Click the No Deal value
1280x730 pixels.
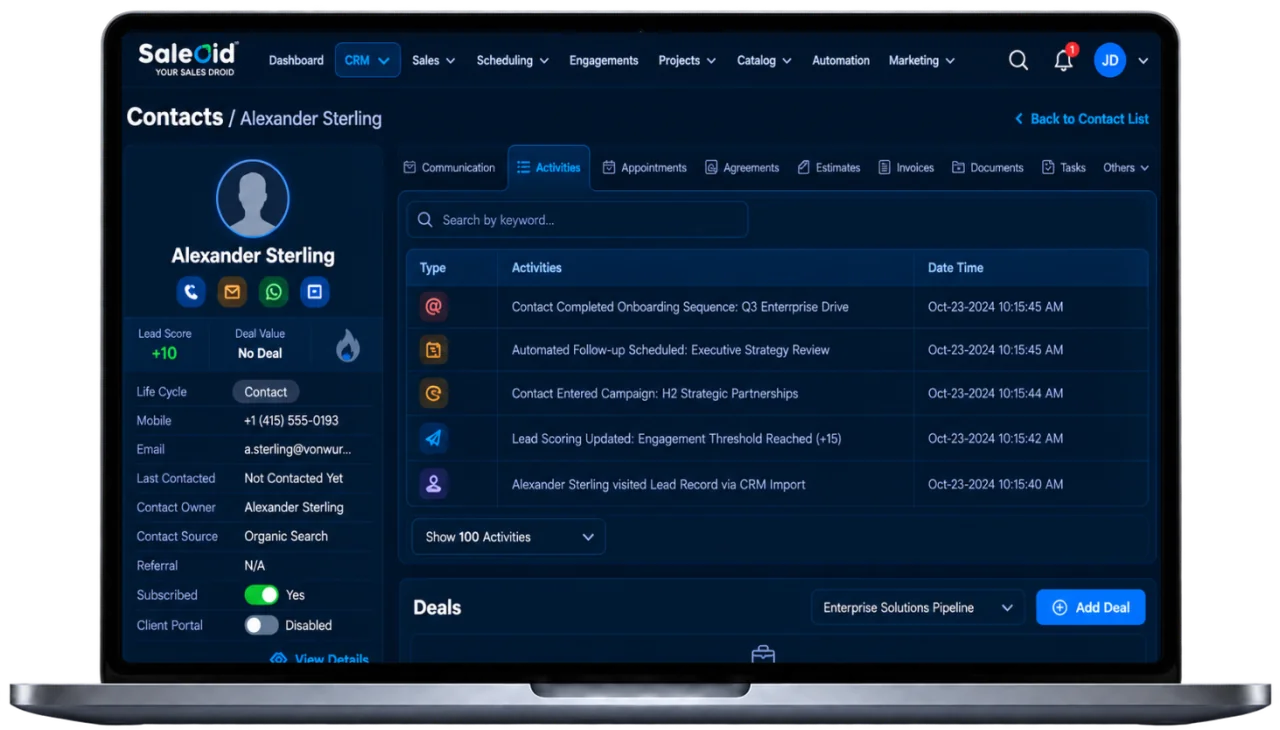pos(260,353)
